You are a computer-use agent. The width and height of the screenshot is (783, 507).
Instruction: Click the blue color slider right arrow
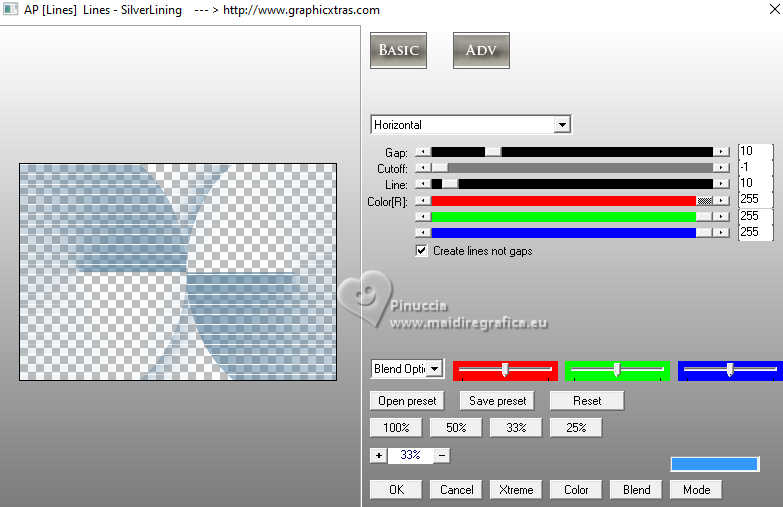pyautogui.click(x=721, y=233)
